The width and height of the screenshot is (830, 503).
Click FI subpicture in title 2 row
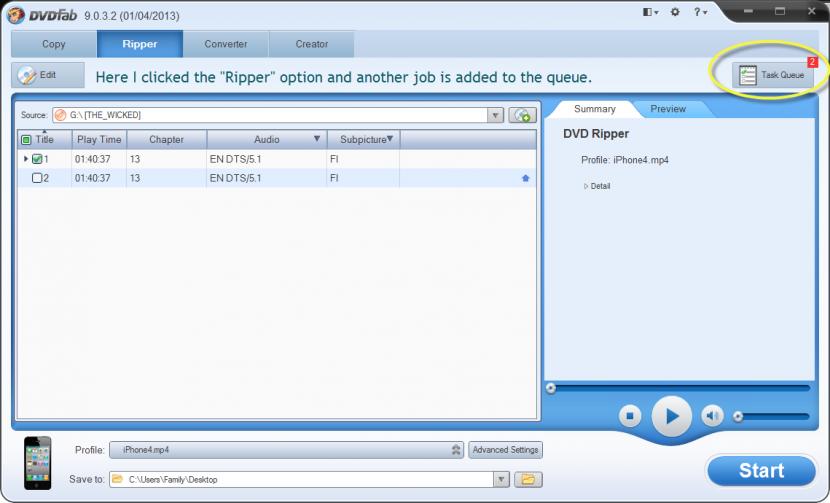point(334,178)
